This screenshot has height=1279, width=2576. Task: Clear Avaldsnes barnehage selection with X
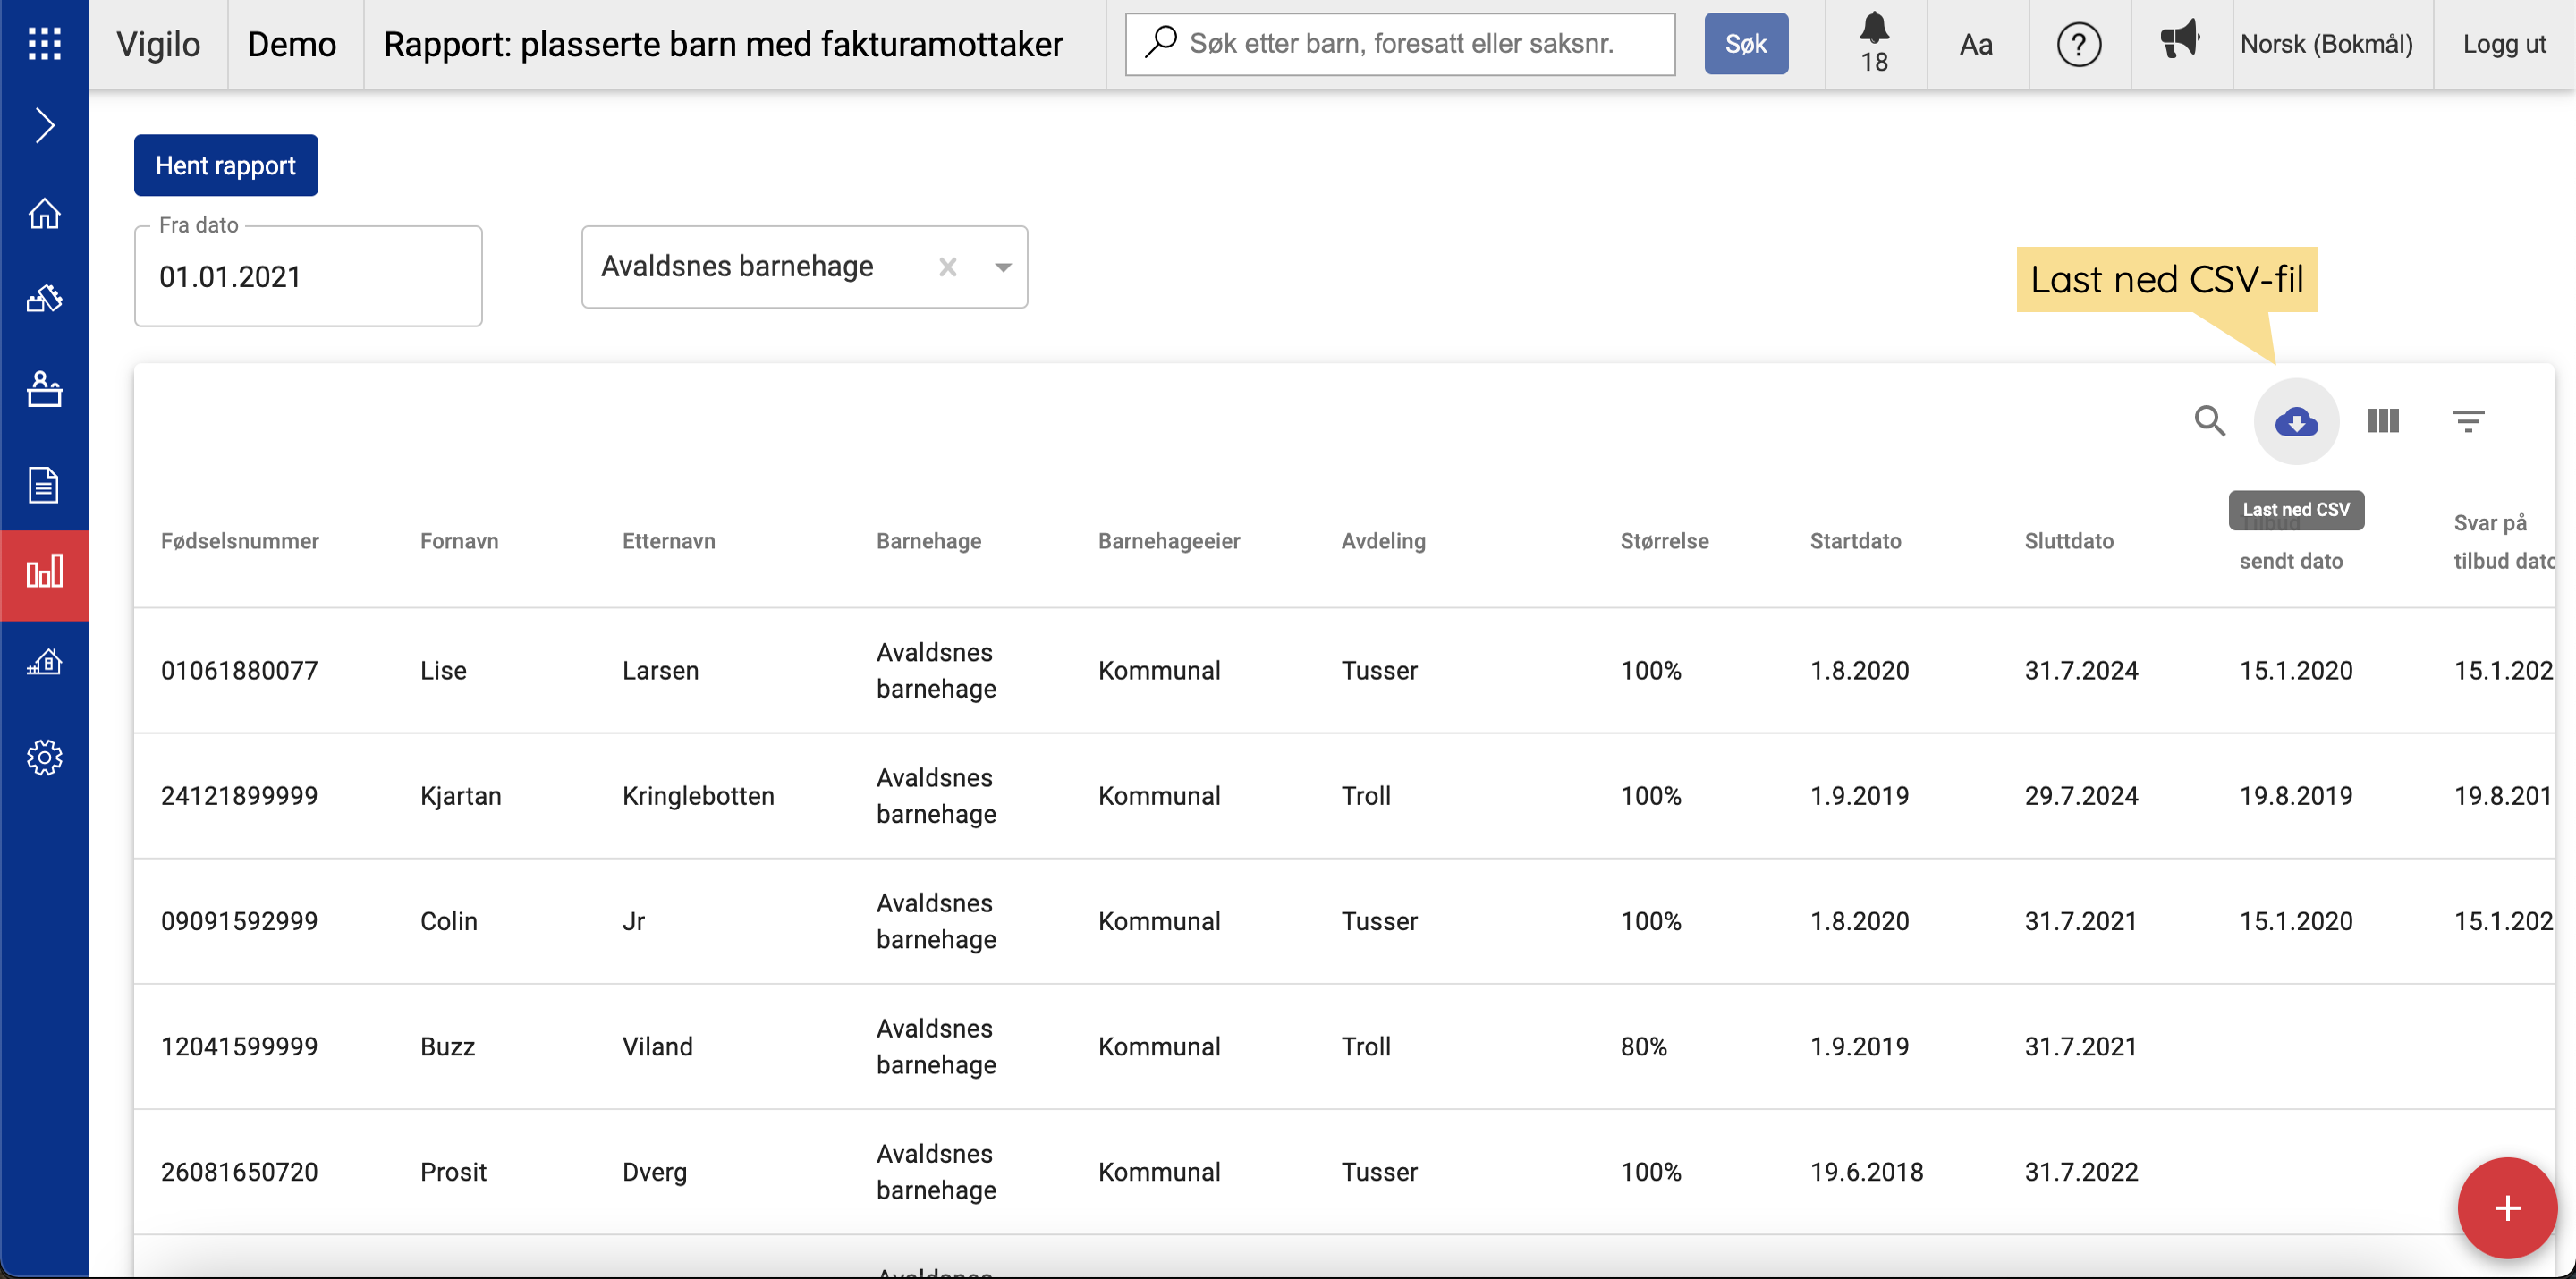[x=947, y=267]
